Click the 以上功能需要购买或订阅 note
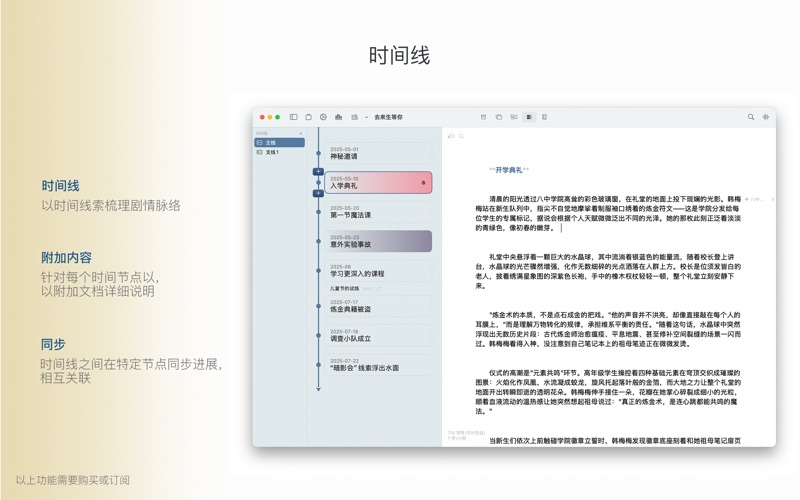The height and width of the screenshot is (500, 800). click(x=72, y=480)
